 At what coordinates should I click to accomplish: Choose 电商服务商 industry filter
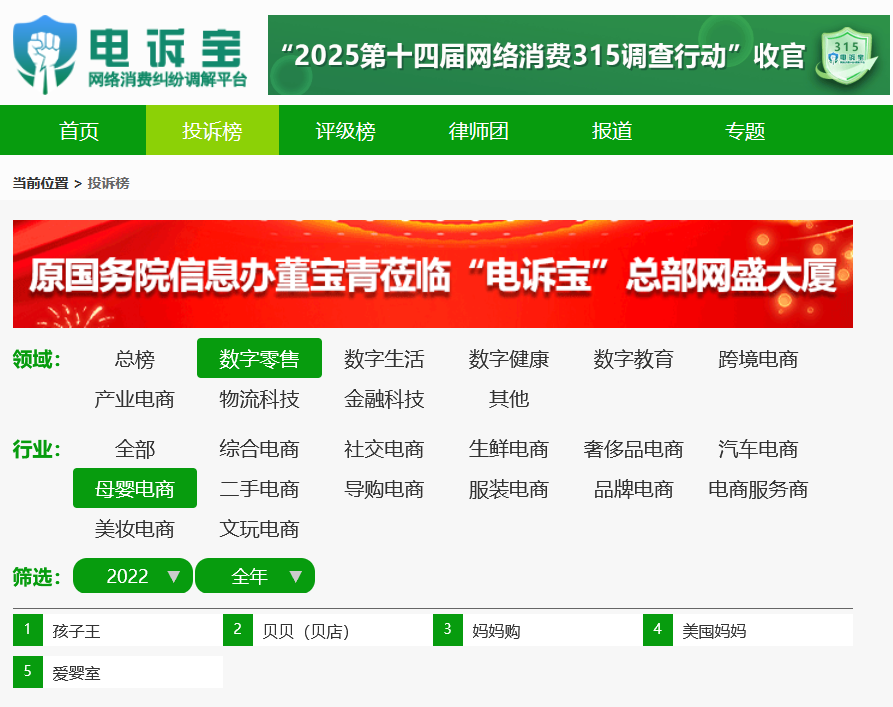click(758, 489)
